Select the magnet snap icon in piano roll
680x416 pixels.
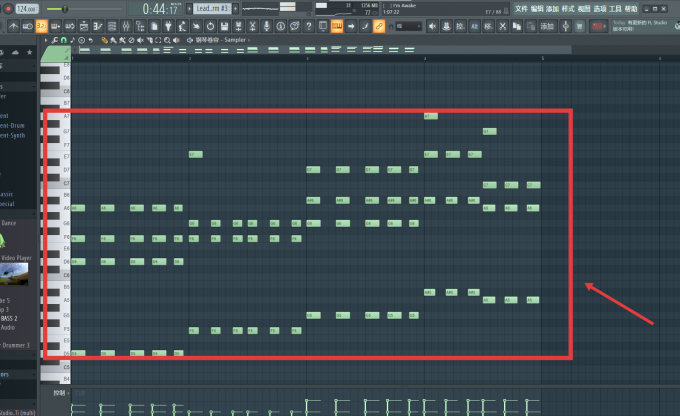[x=64, y=40]
